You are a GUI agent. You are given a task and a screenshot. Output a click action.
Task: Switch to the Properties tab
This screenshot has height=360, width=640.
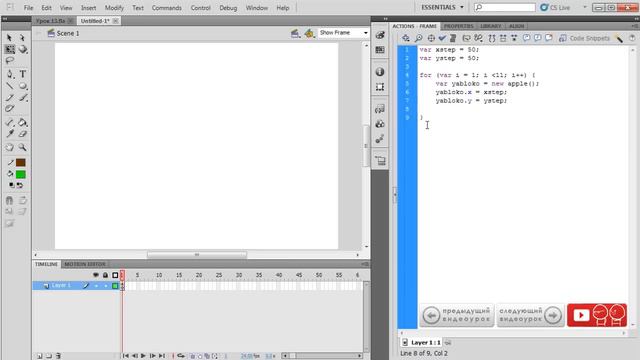click(x=459, y=26)
